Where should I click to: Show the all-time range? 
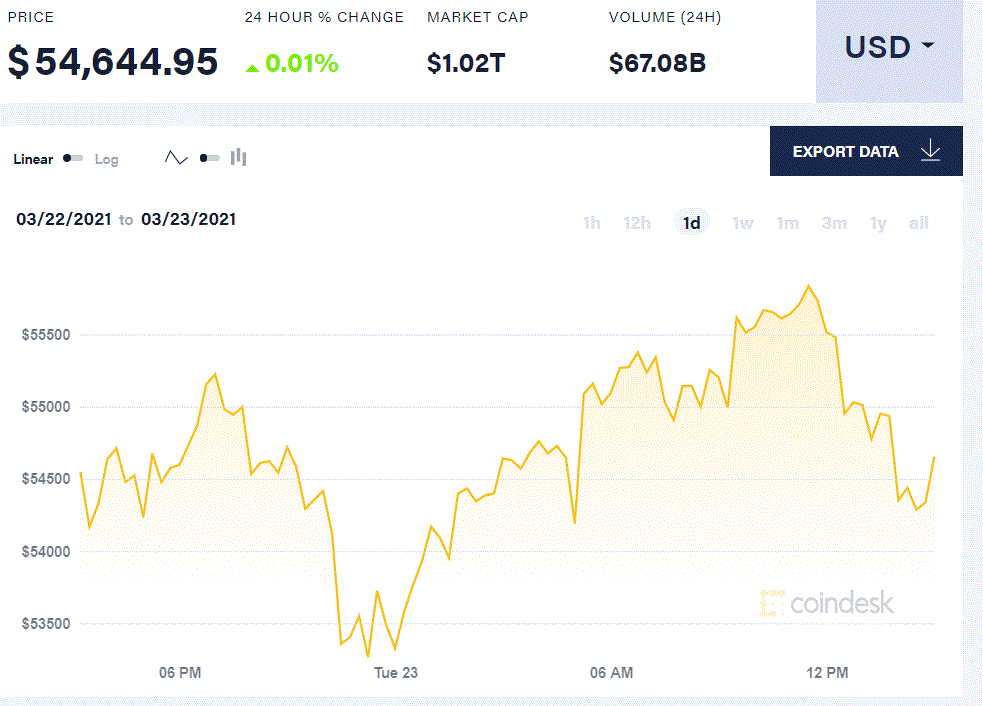pos(919,223)
